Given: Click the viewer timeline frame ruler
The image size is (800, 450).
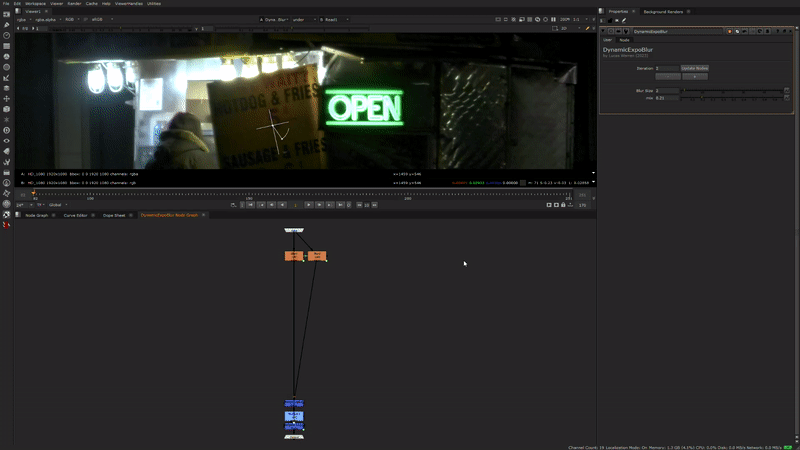Looking at the screenshot, I should coord(301,195).
